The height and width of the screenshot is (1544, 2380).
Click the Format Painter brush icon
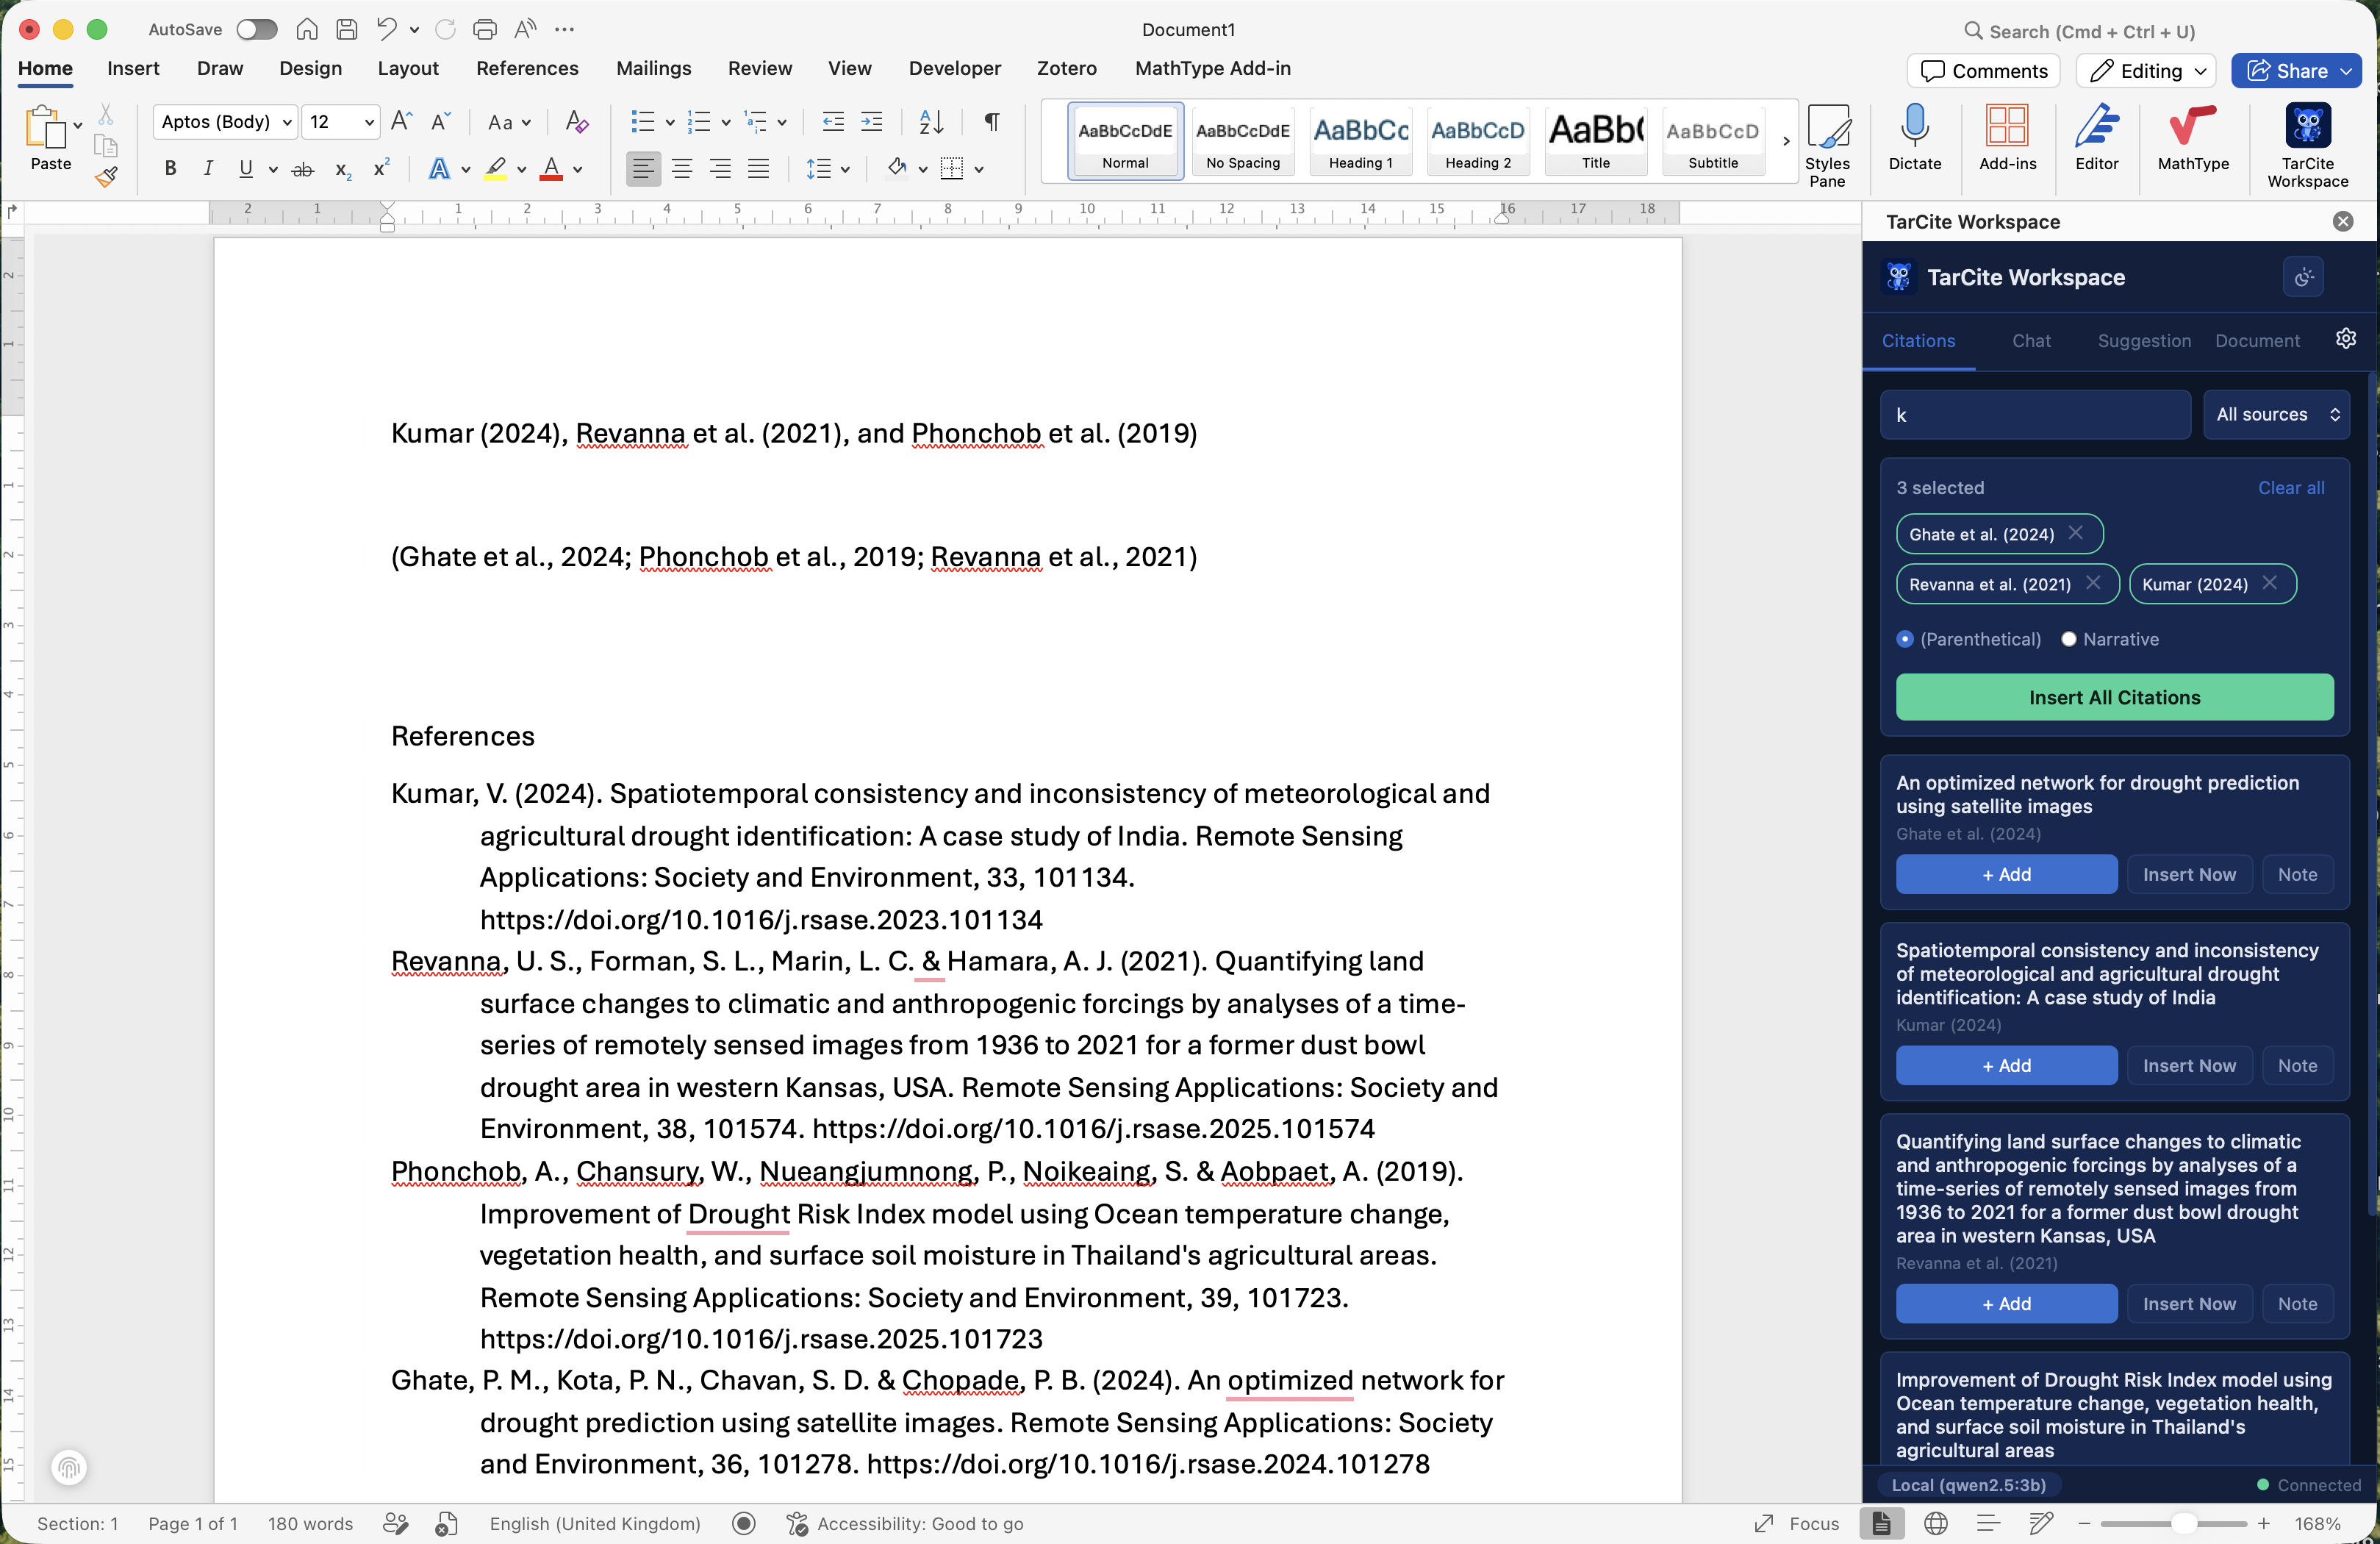tap(106, 178)
